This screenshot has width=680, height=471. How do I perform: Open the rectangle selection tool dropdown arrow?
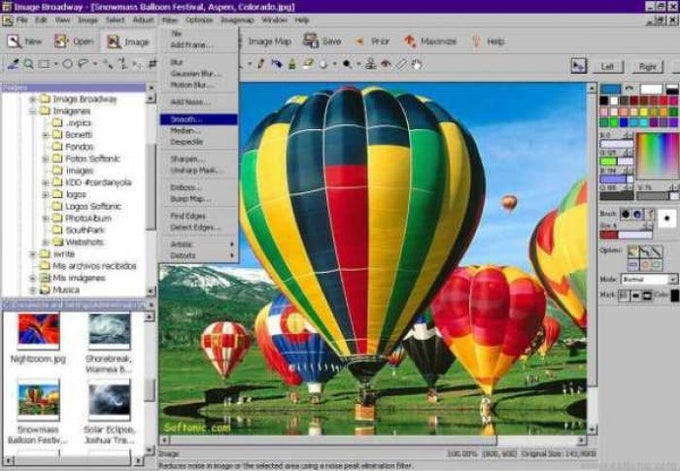point(56,65)
